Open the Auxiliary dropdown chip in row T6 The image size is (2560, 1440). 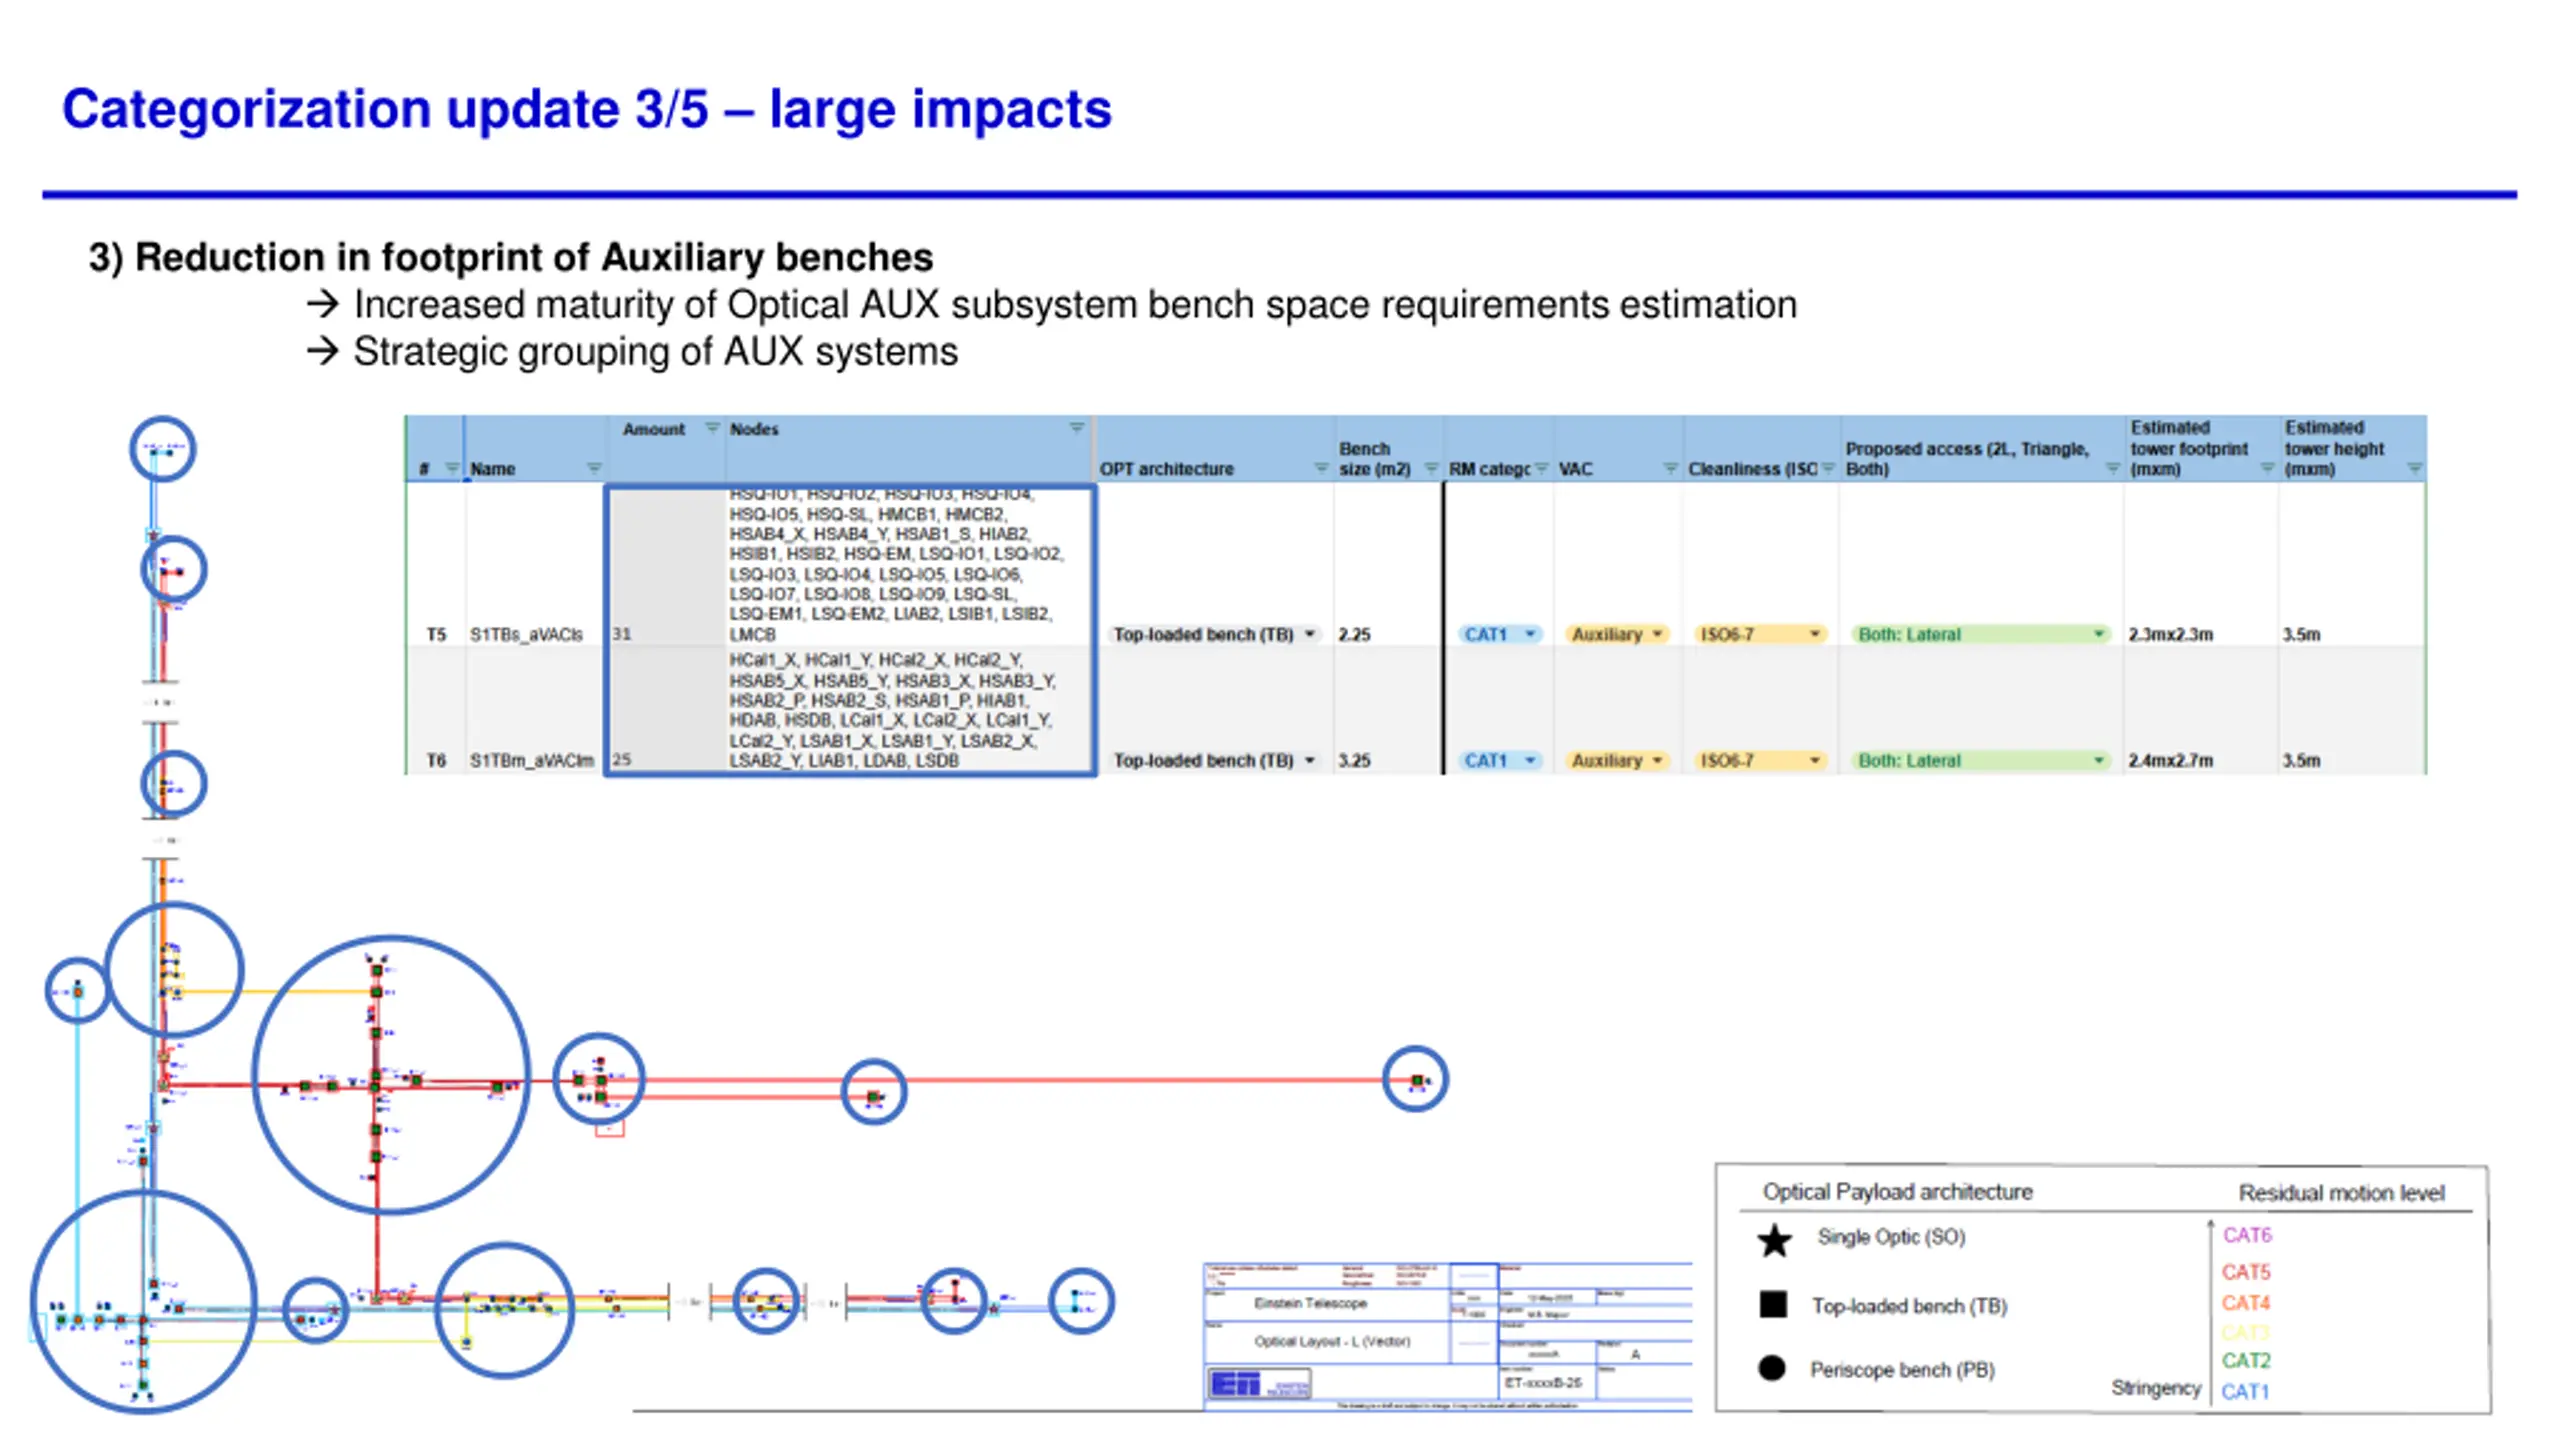click(1617, 760)
